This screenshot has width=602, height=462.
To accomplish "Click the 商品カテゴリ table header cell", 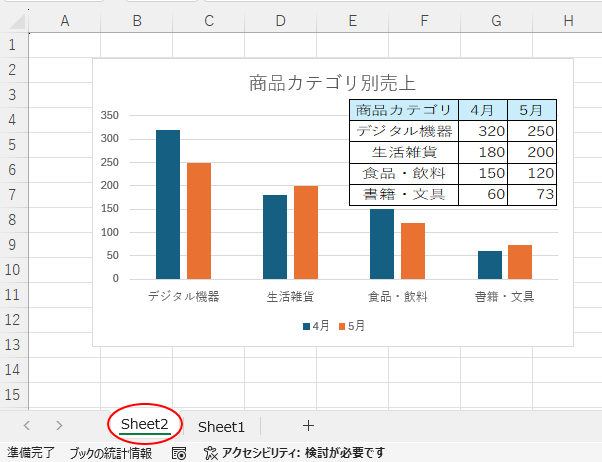I will point(404,110).
